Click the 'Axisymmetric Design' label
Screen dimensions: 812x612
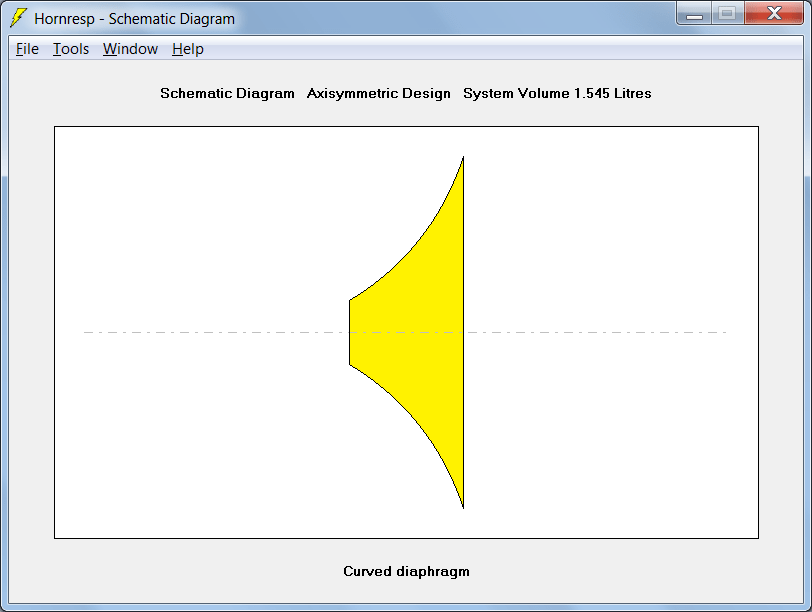(379, 93)
